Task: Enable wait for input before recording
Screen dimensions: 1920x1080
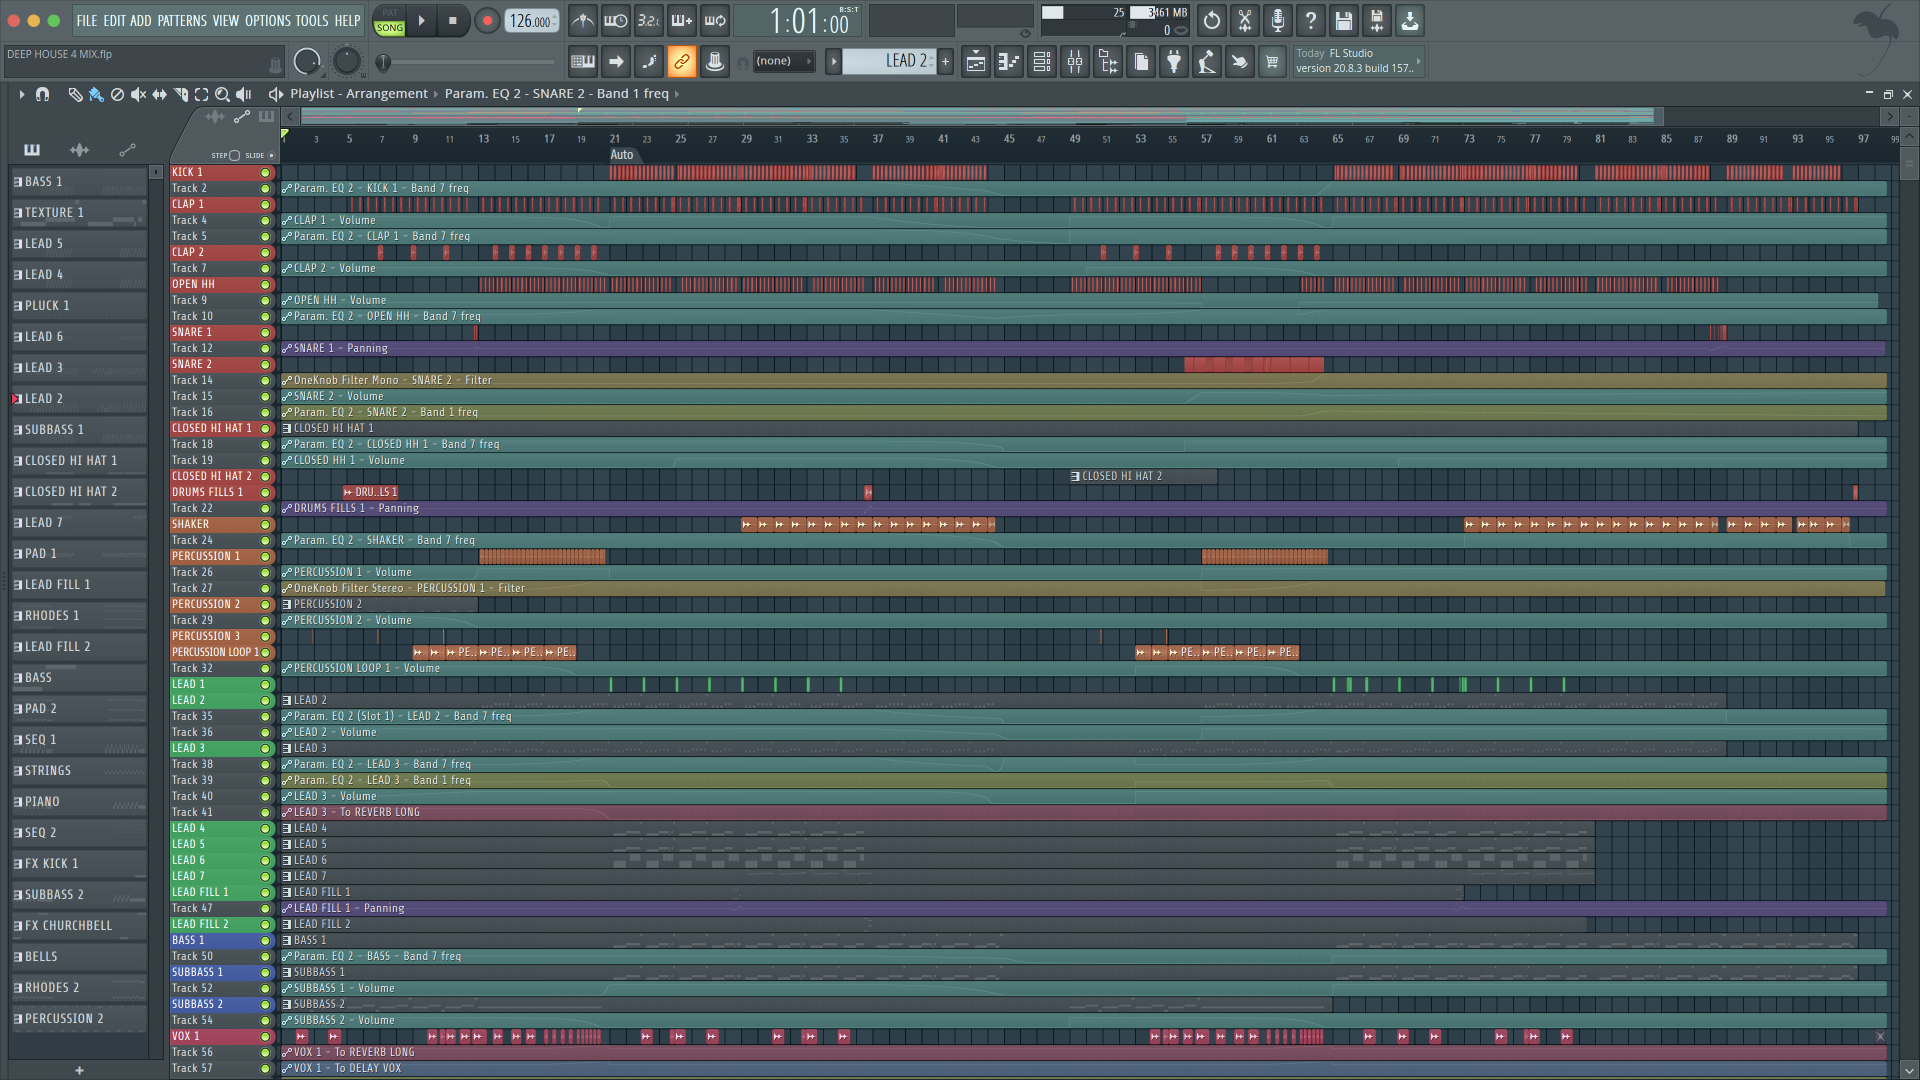Action: coord(616,20)
